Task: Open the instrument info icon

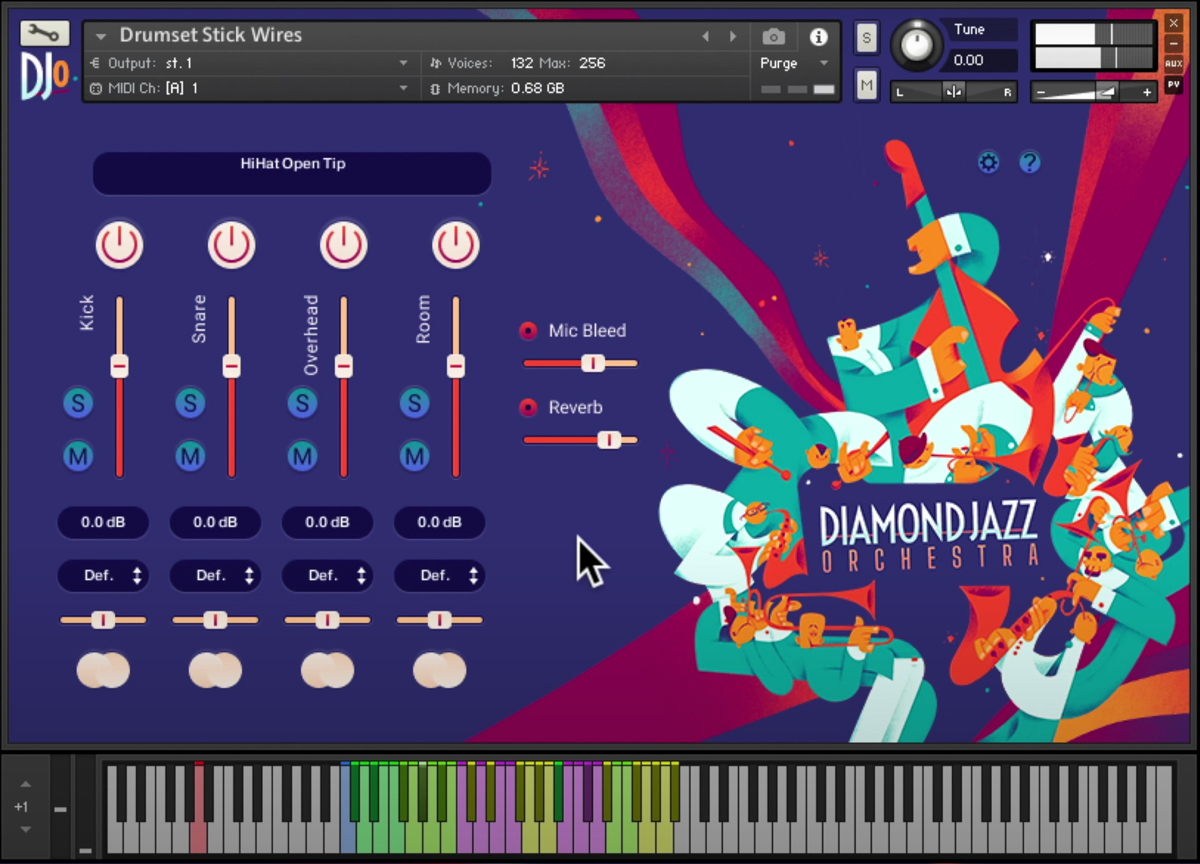Action: (819, 37)
